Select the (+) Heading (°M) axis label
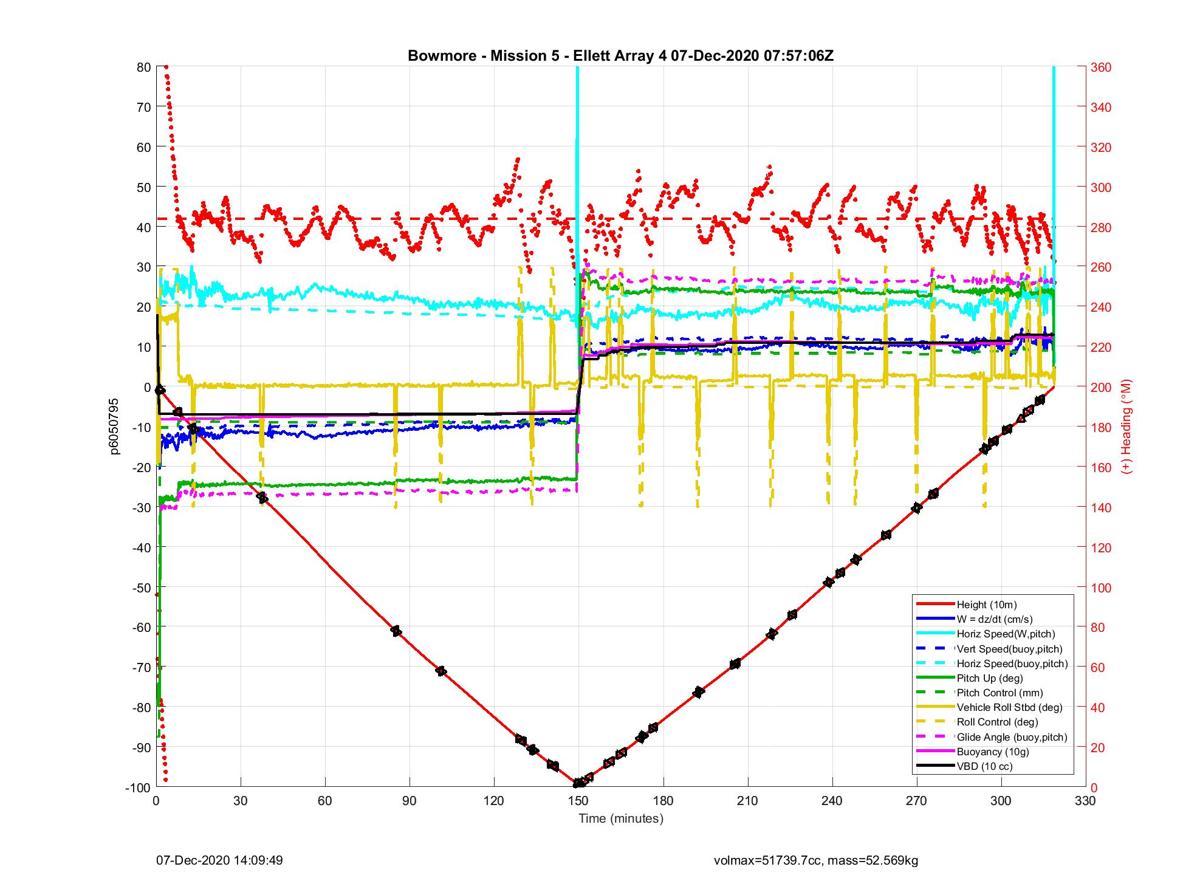The width and height of the screenshot is (1200, 885). [x=1126, y=427]
